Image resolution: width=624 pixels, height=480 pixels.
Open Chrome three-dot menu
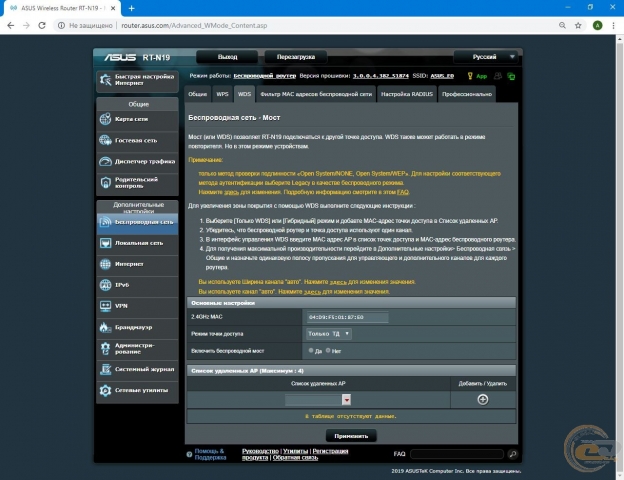pos(613,25)
